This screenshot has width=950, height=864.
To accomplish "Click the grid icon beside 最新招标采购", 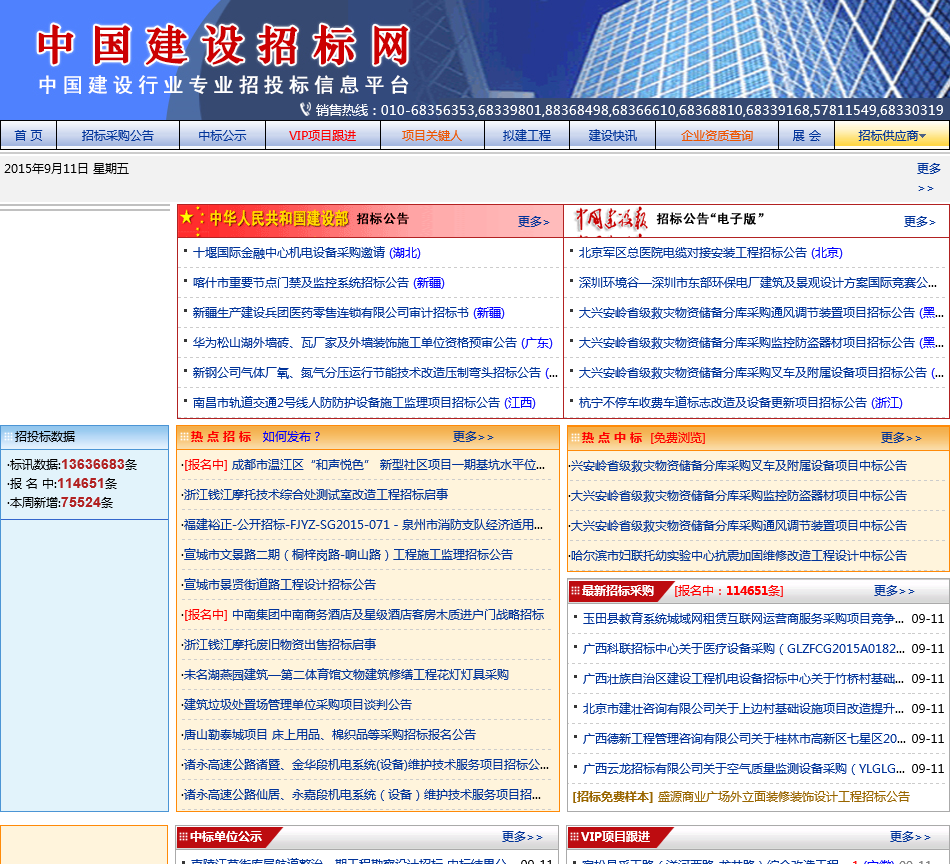I will point(575,591).
